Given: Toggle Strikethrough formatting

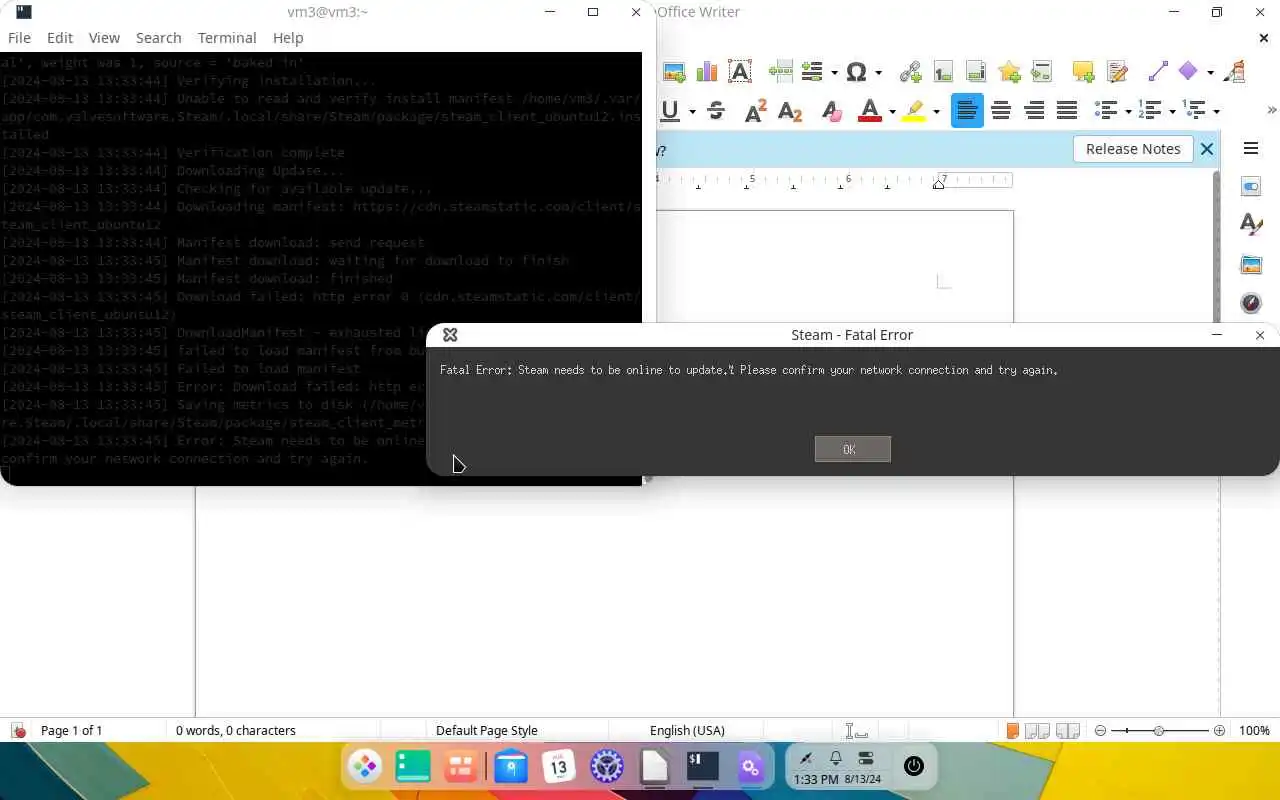Looking at the screenshot, I should [716, 111].
